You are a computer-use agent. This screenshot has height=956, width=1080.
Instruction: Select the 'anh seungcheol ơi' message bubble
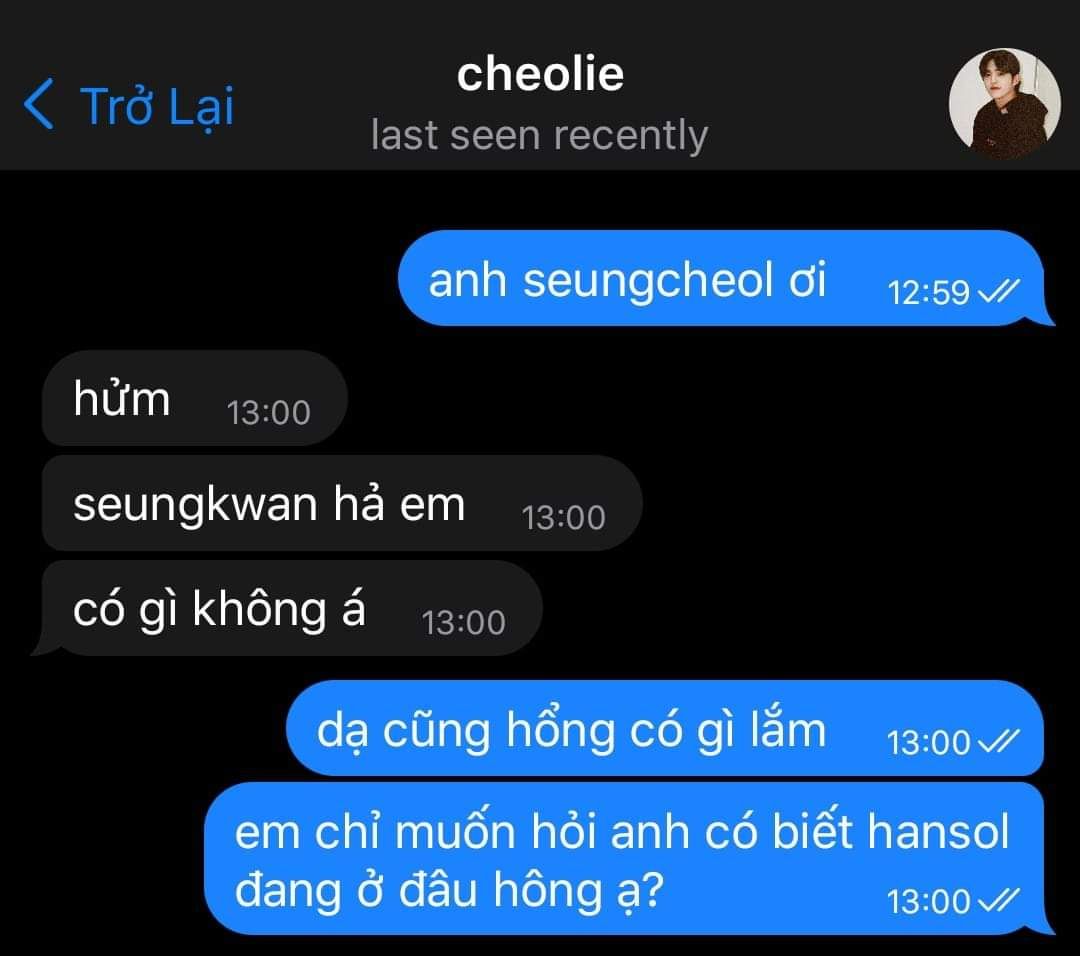point(722,278)
